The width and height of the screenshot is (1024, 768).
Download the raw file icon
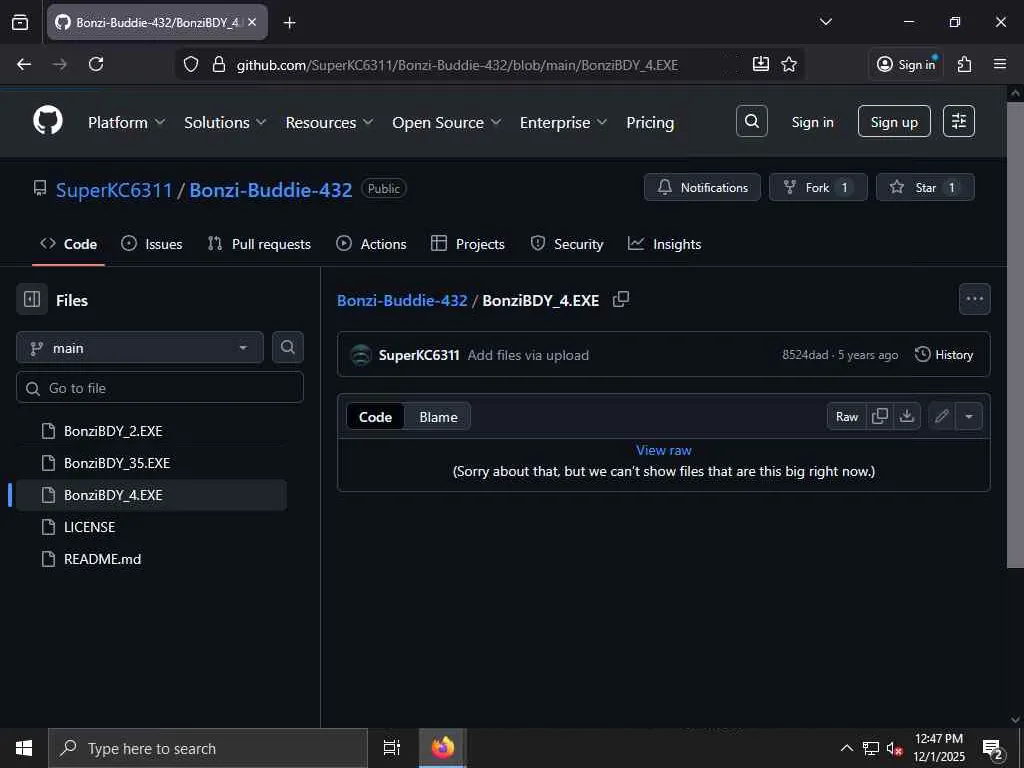pyautogui.click(x=907, y=417)
